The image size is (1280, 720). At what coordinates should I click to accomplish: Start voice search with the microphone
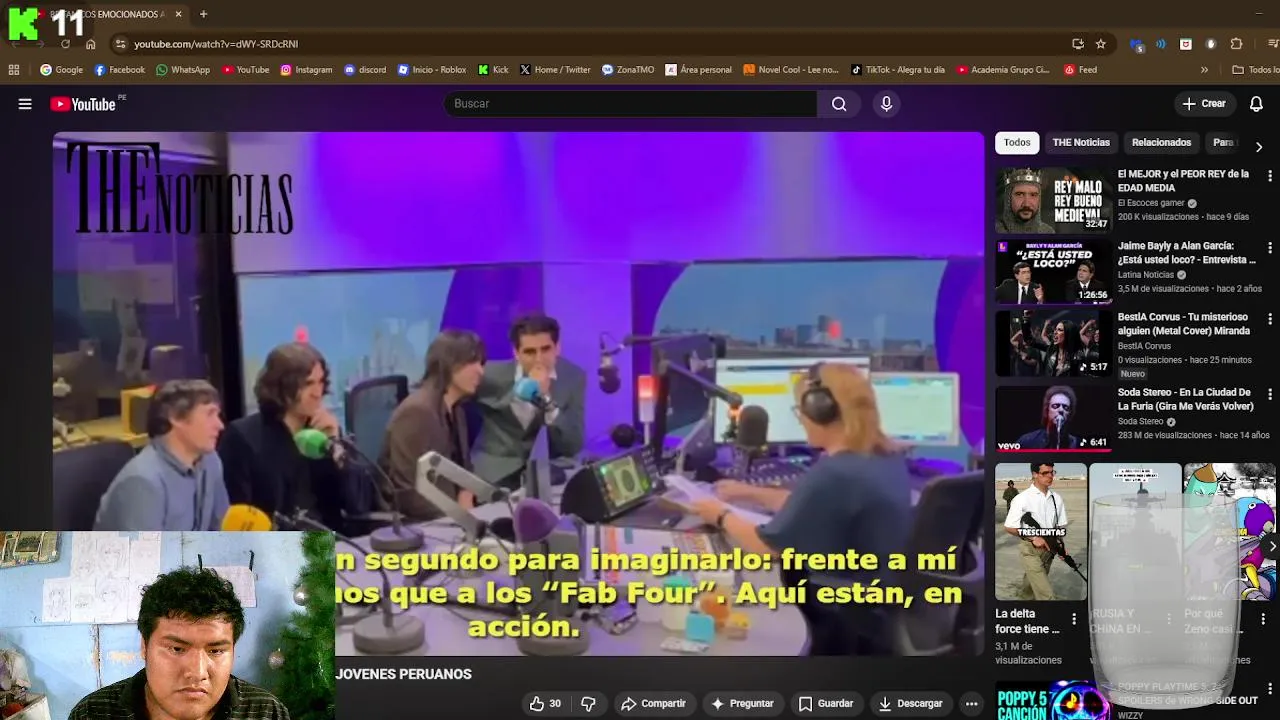point(886,104)
